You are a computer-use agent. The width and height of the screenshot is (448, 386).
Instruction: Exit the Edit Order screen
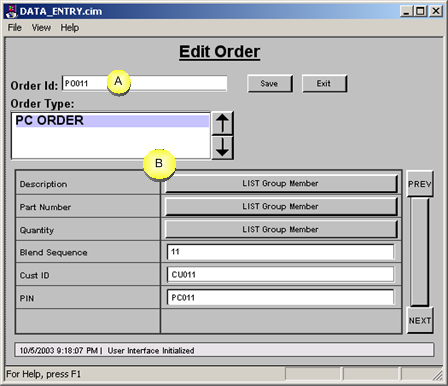[324, 83]
